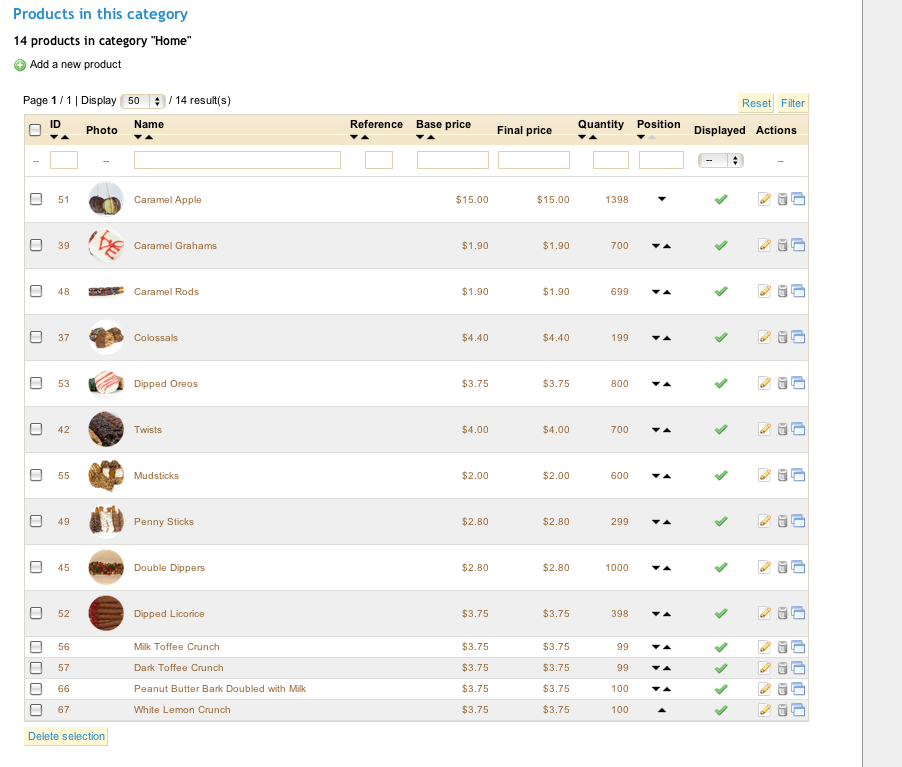Toggle displayed status checkmark for Twists

tap(721, 429)
